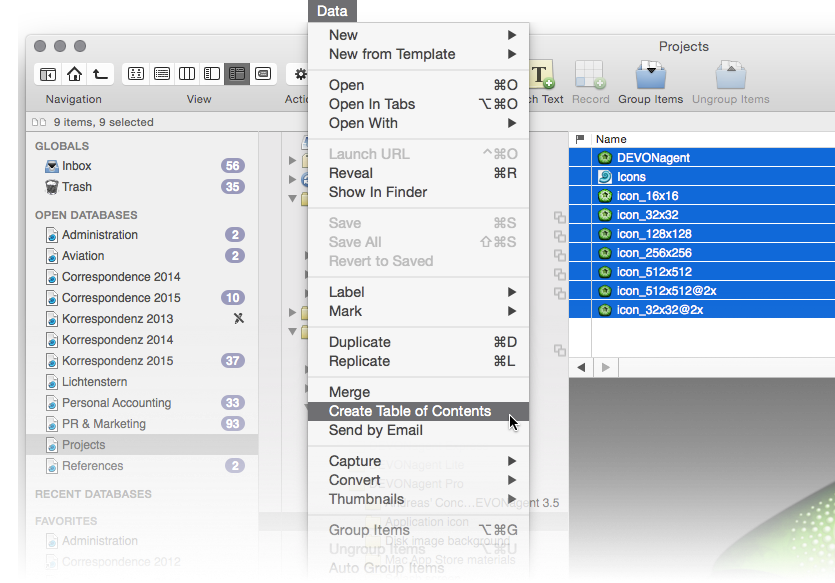This screenshot has height=583, width=835.
Task: Choose Open In Tabs
Action: (x=419, y=104)
